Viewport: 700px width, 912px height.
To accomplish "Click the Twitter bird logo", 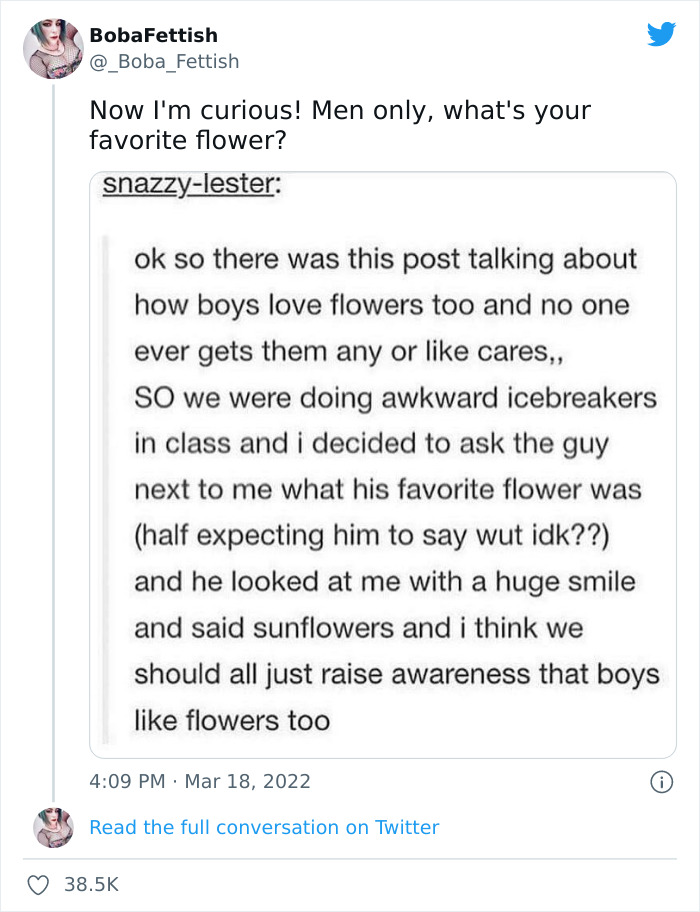I will coord(661,35).
